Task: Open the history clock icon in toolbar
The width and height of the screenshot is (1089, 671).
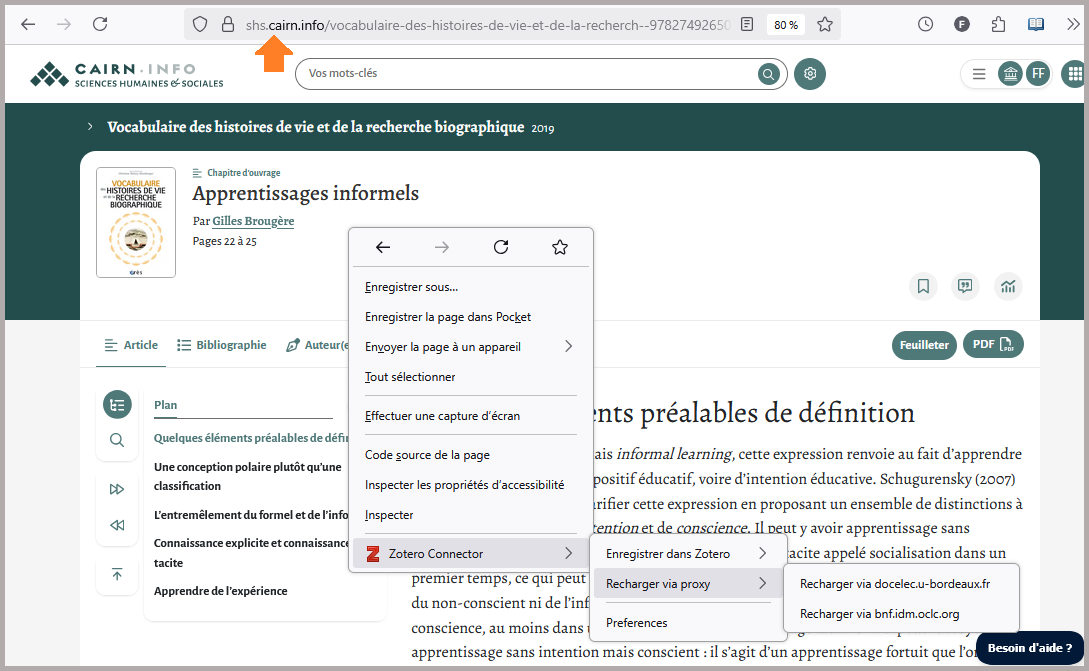Action: pyautogui.click(x=925, y=24)
